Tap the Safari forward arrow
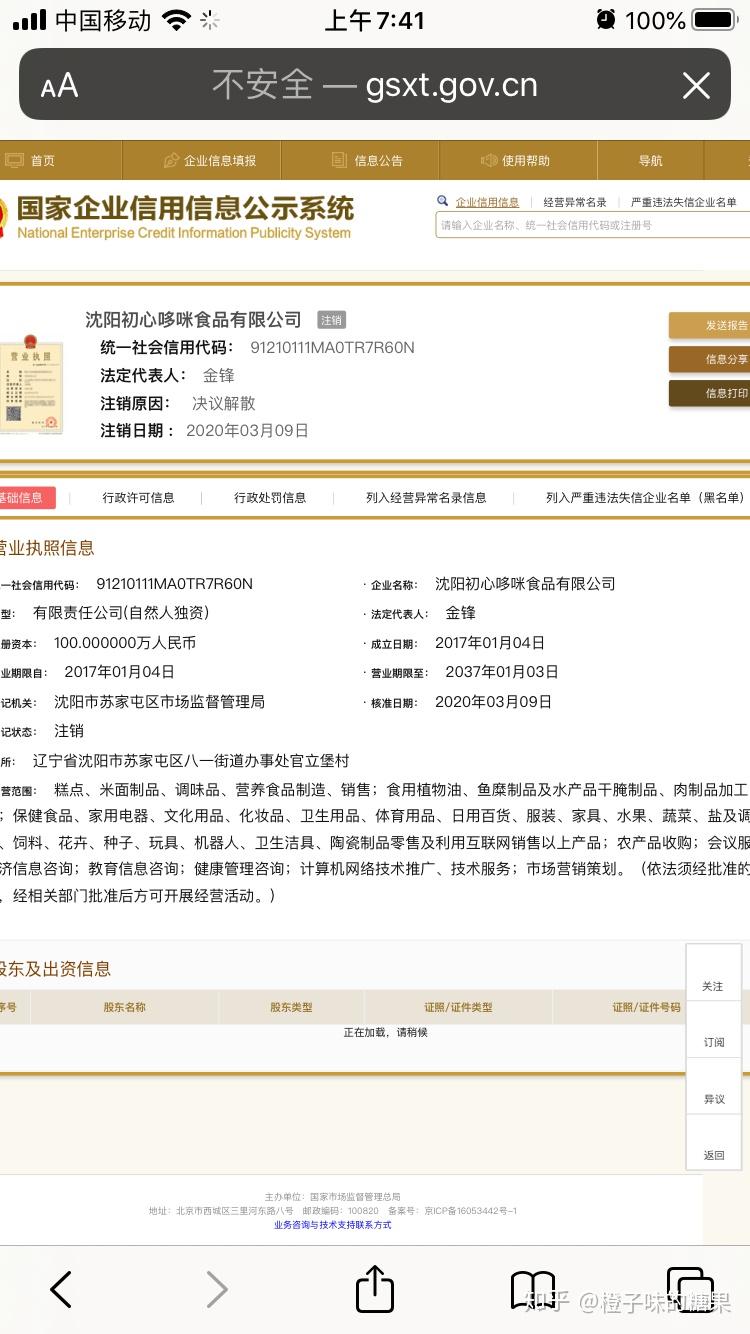Viewport: 750px width, 1334px height. pyautogui.click(x=217, y=1289)
